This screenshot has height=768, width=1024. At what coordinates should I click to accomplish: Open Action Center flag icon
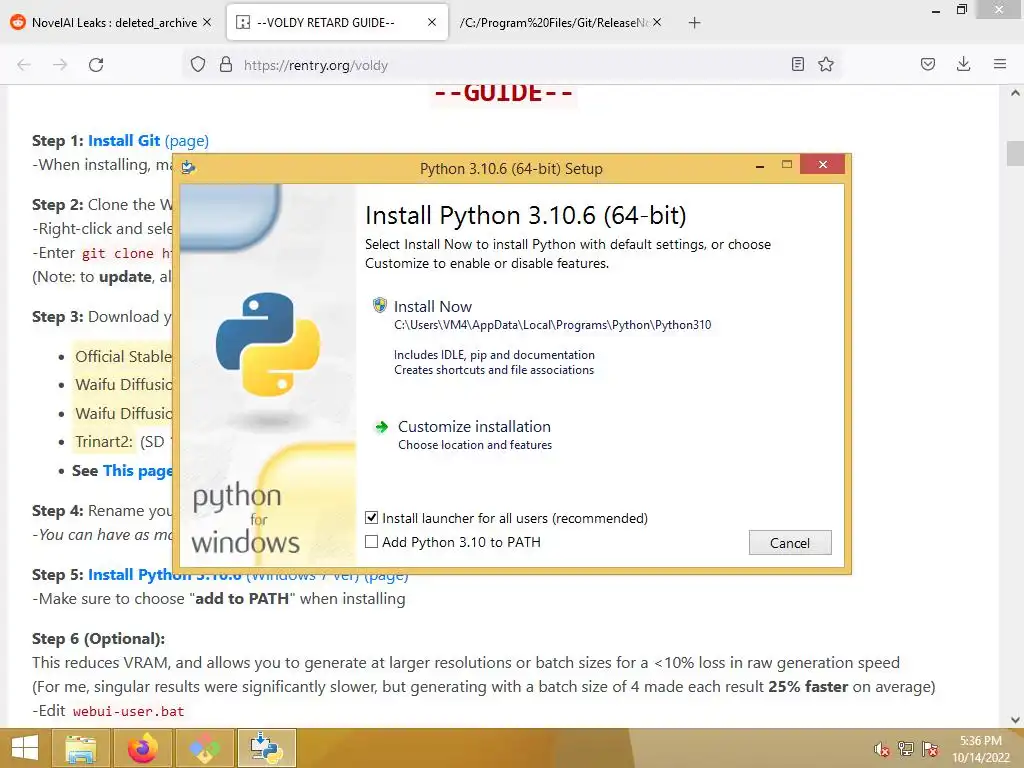tap(930, 748)
